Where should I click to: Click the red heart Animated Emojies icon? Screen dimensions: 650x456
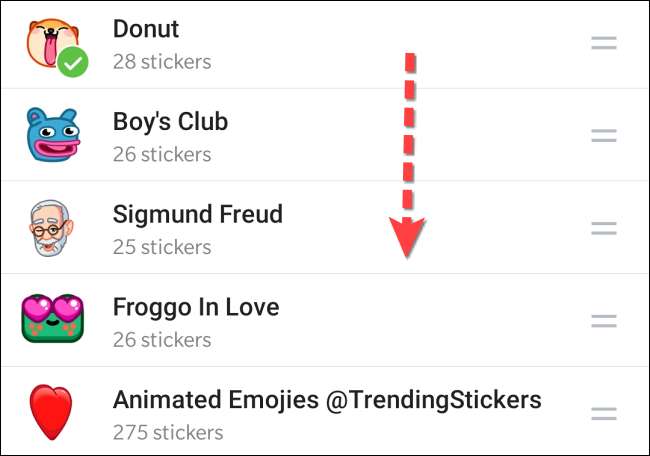tap(52, 412)
